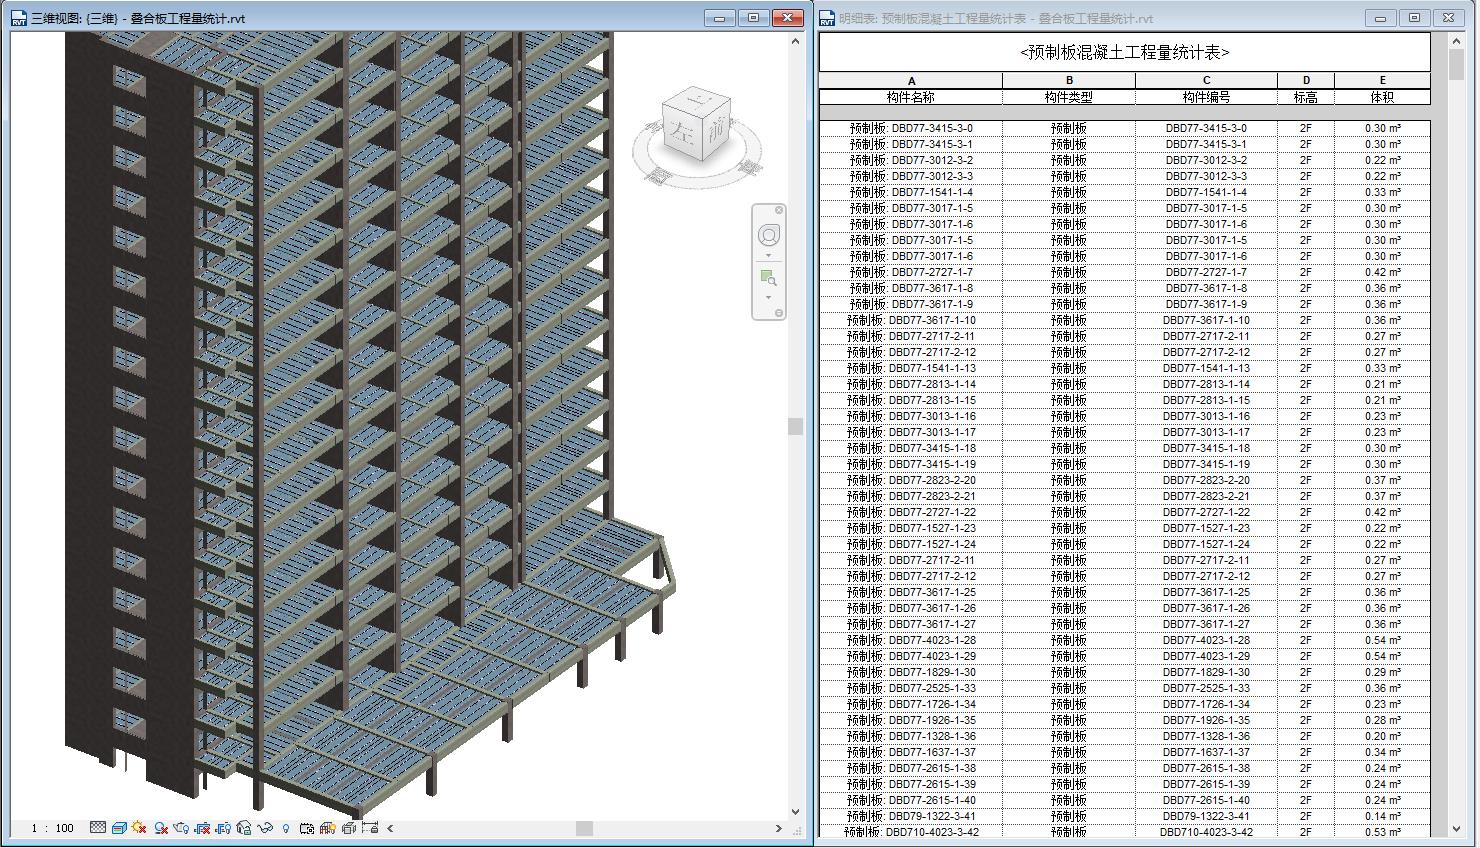Click the 构件编号 header cell

(x=1206, y=97)
